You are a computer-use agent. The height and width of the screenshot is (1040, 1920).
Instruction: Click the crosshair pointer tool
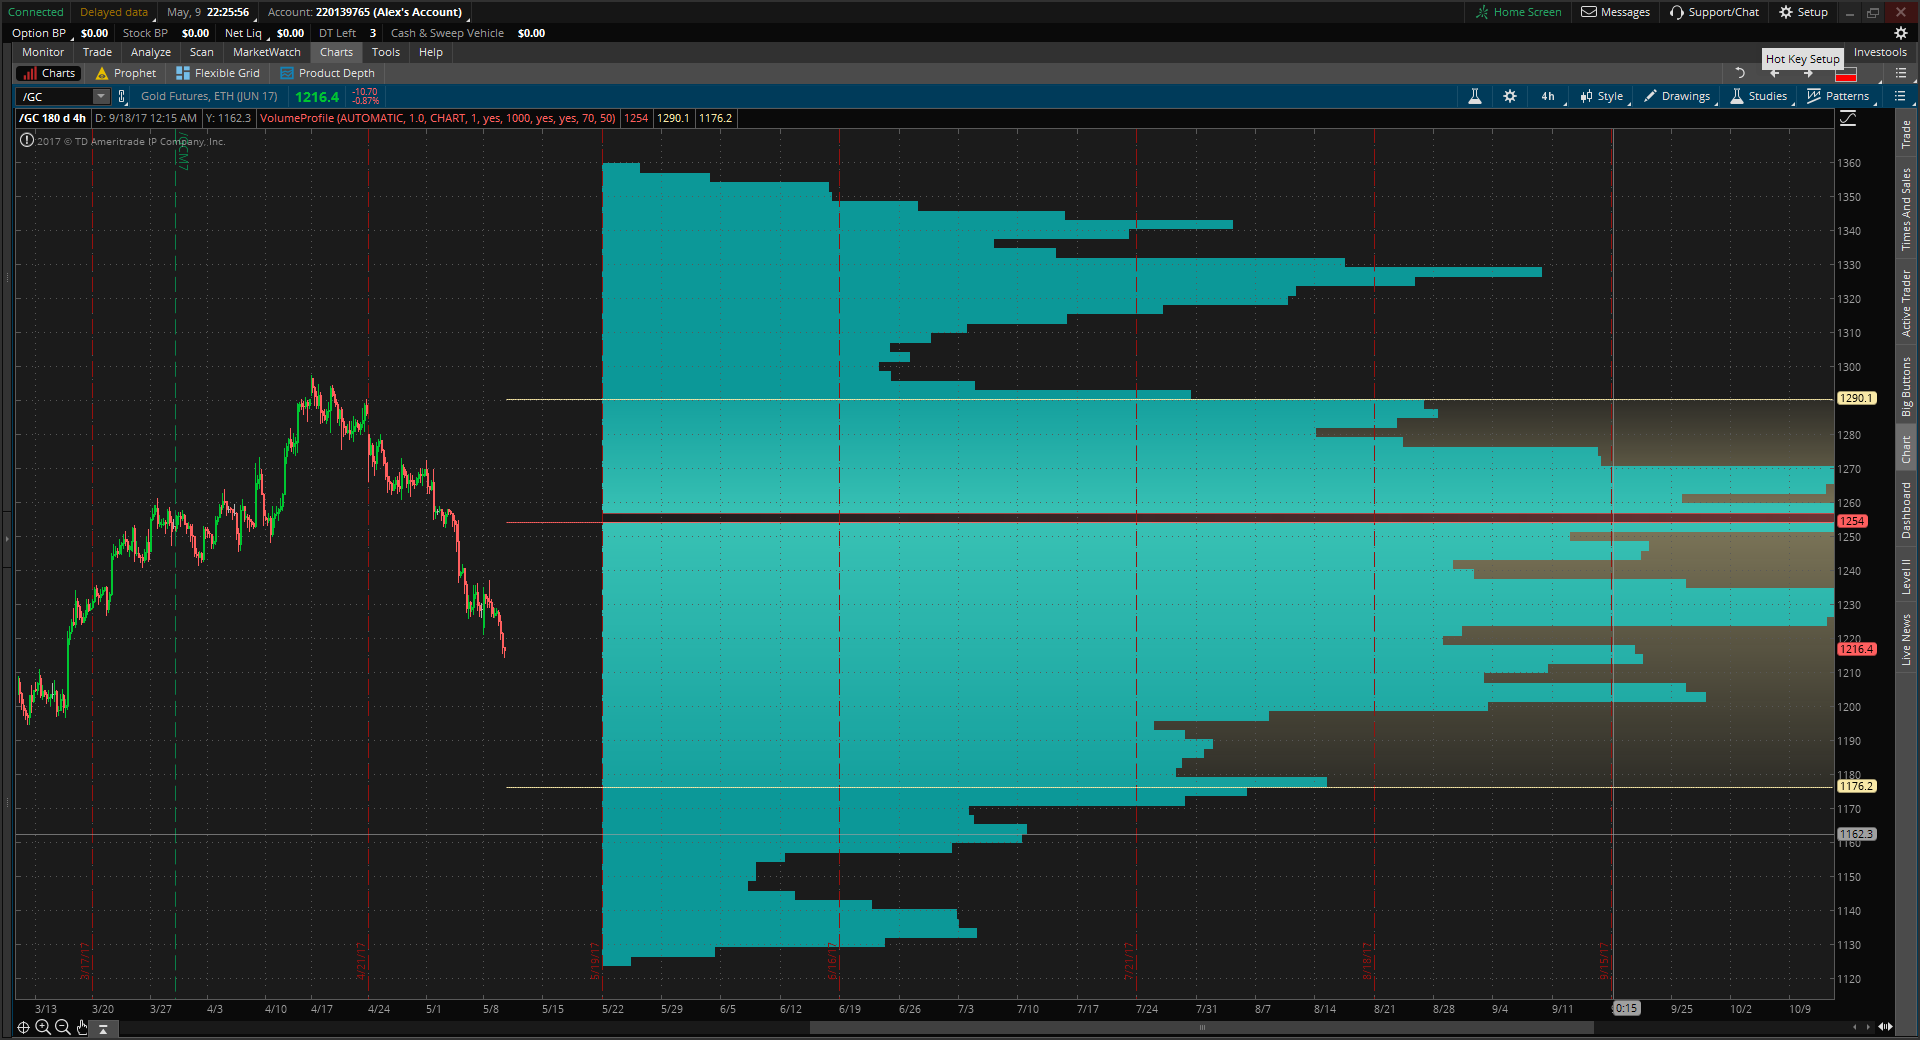click(x=23, y=1027)
